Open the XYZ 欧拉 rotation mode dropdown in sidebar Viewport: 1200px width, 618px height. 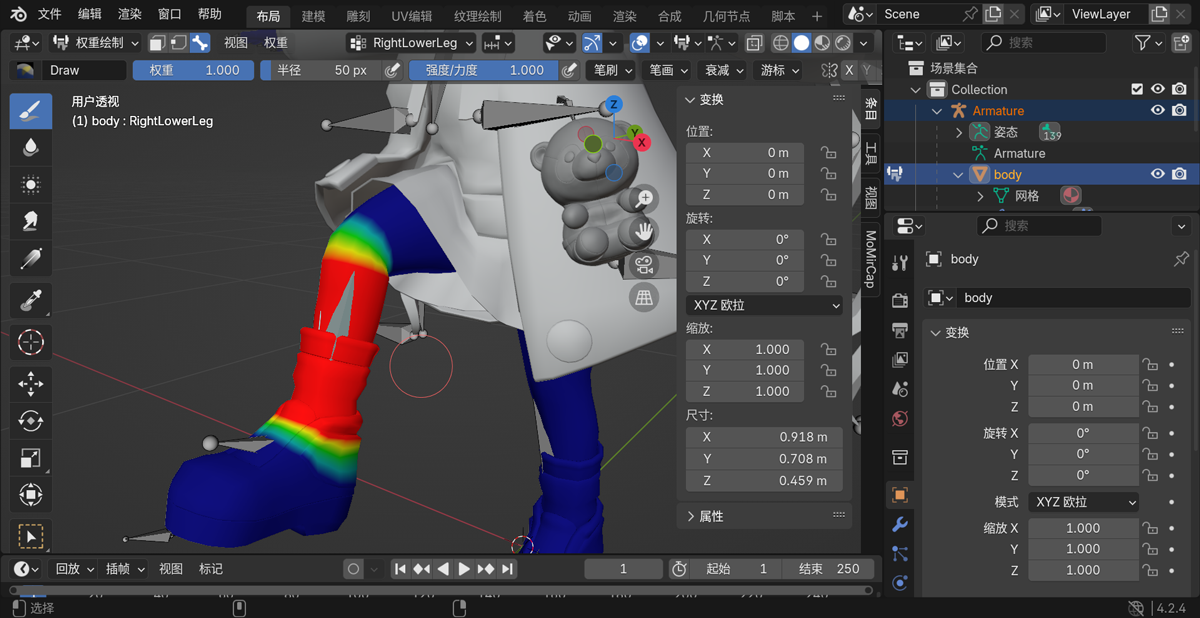click(765, 305)
